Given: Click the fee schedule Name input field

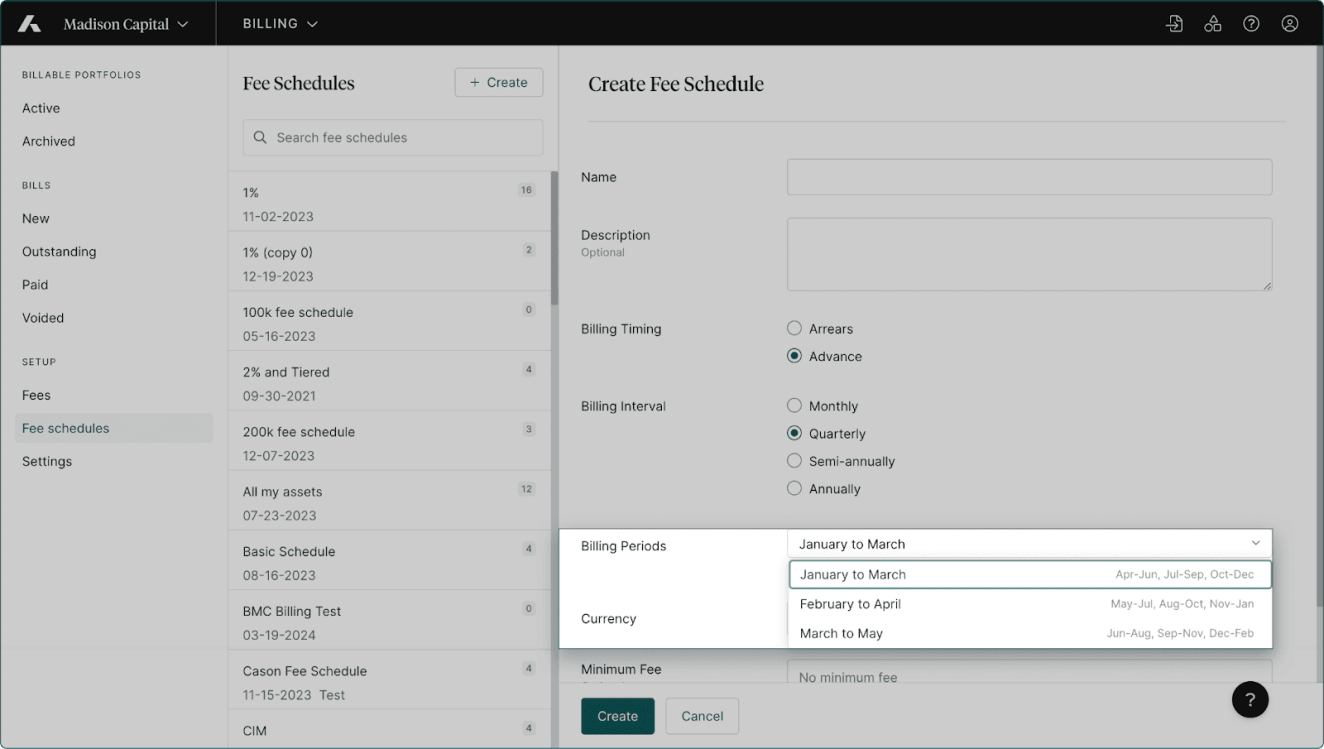Looking at the screenshot, I should coord(1029,177).
